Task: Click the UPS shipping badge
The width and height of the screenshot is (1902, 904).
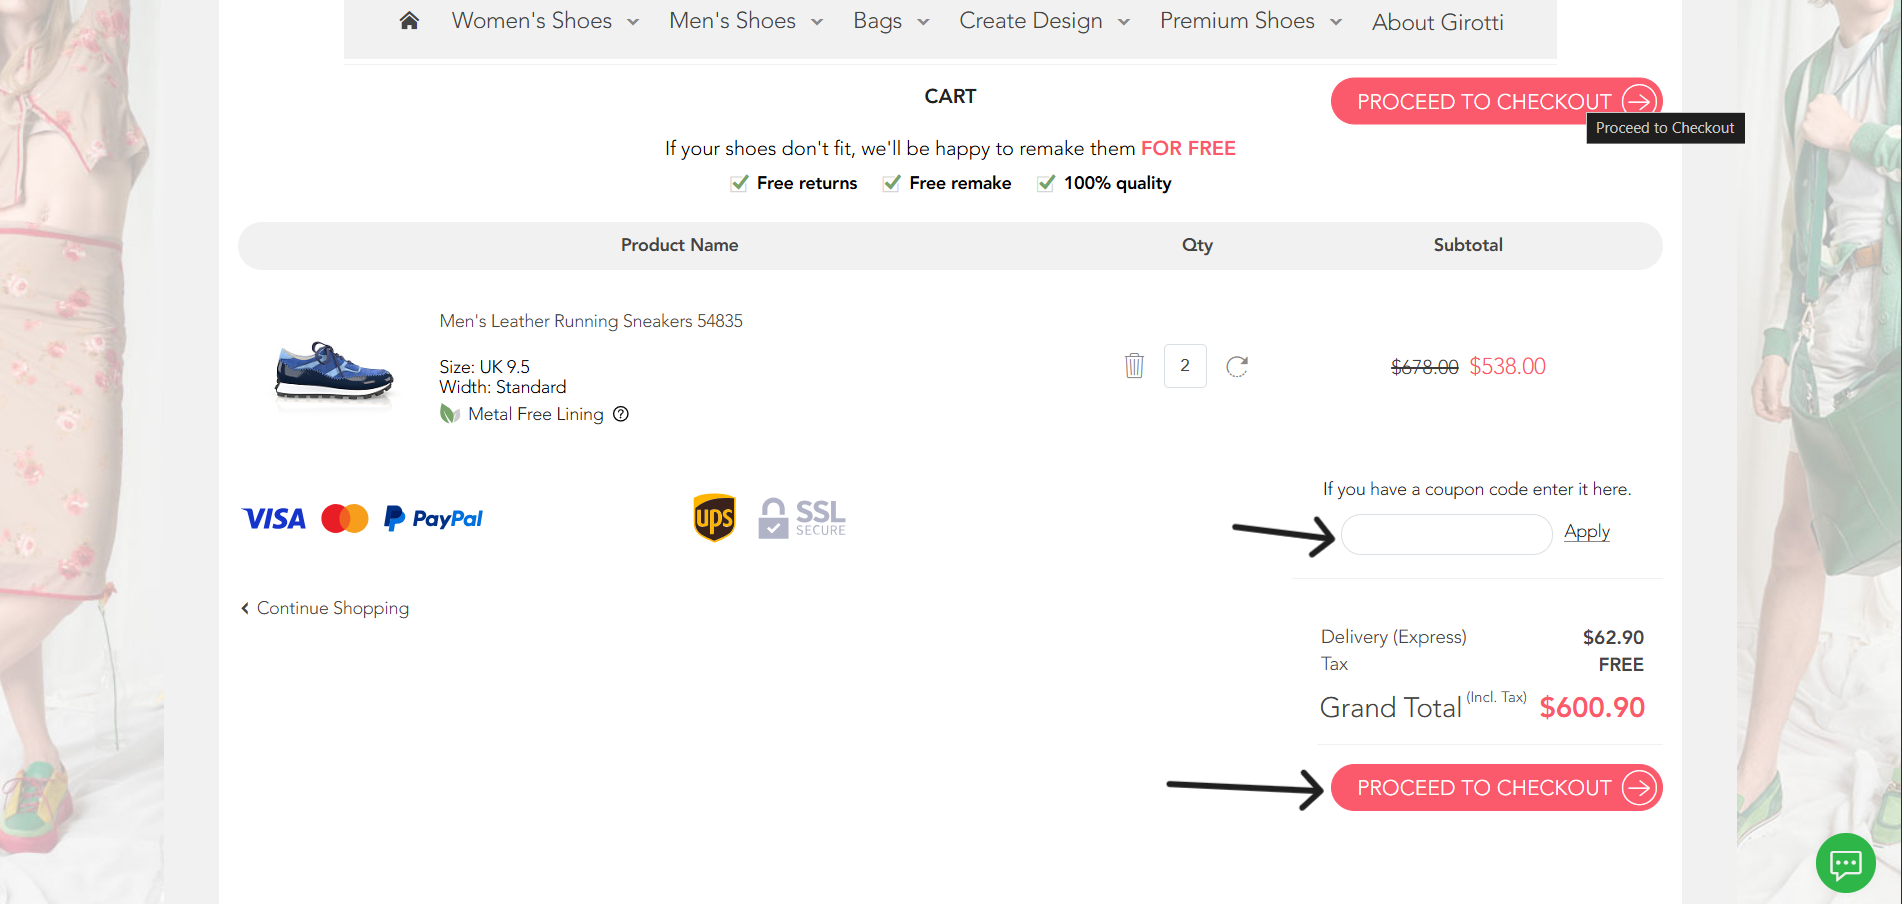Action: pos(714,518)
